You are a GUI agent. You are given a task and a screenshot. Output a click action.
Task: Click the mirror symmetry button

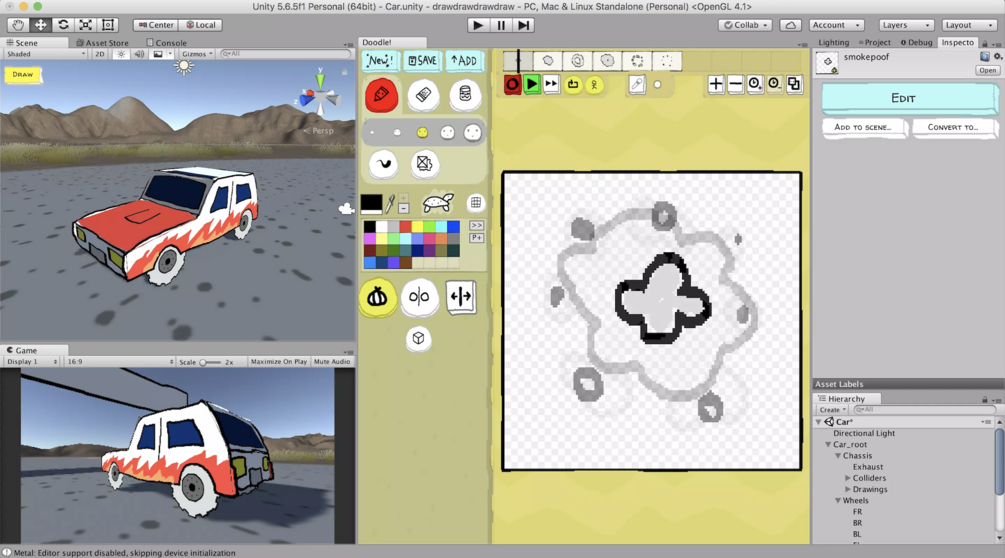coord(419,297)
